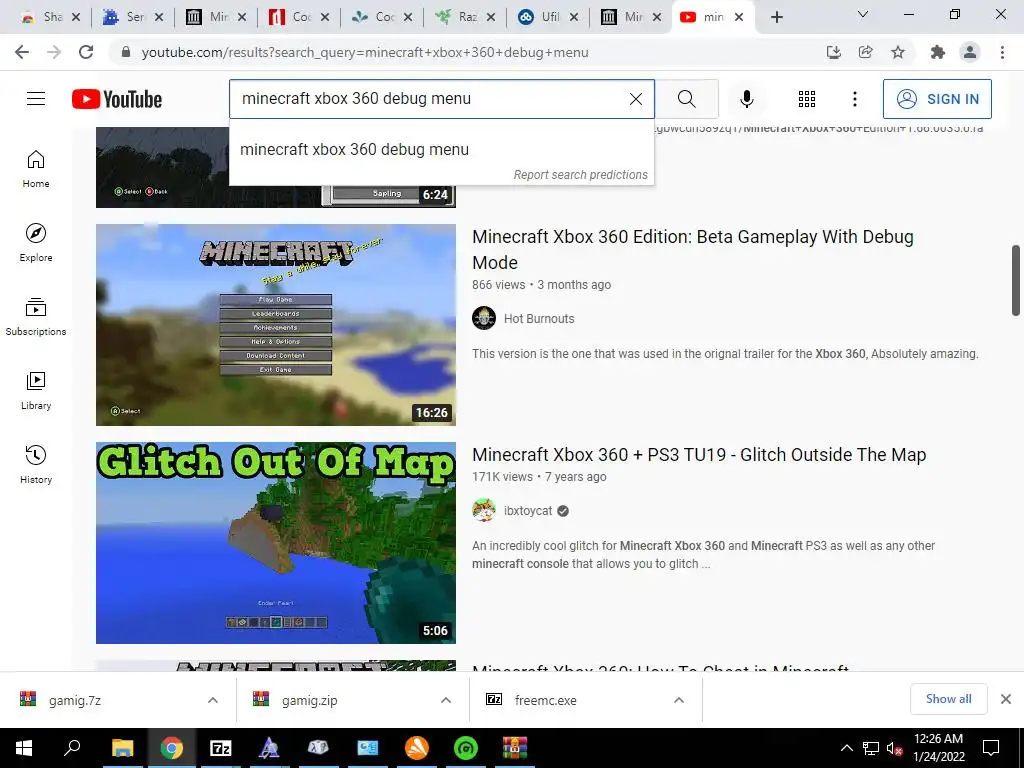
Task: Open a new browser tab
Action: (776, 17)
